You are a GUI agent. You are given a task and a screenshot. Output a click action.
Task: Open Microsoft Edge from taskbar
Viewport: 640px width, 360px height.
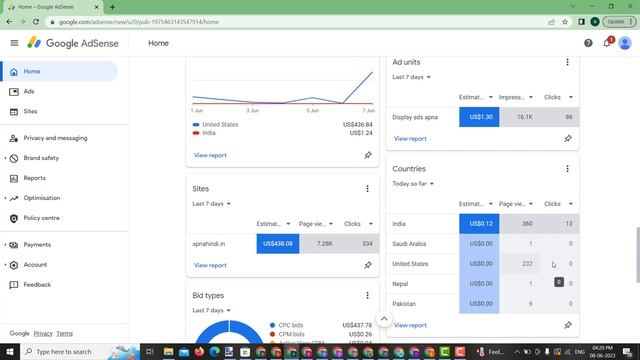[x=214, y=351]
